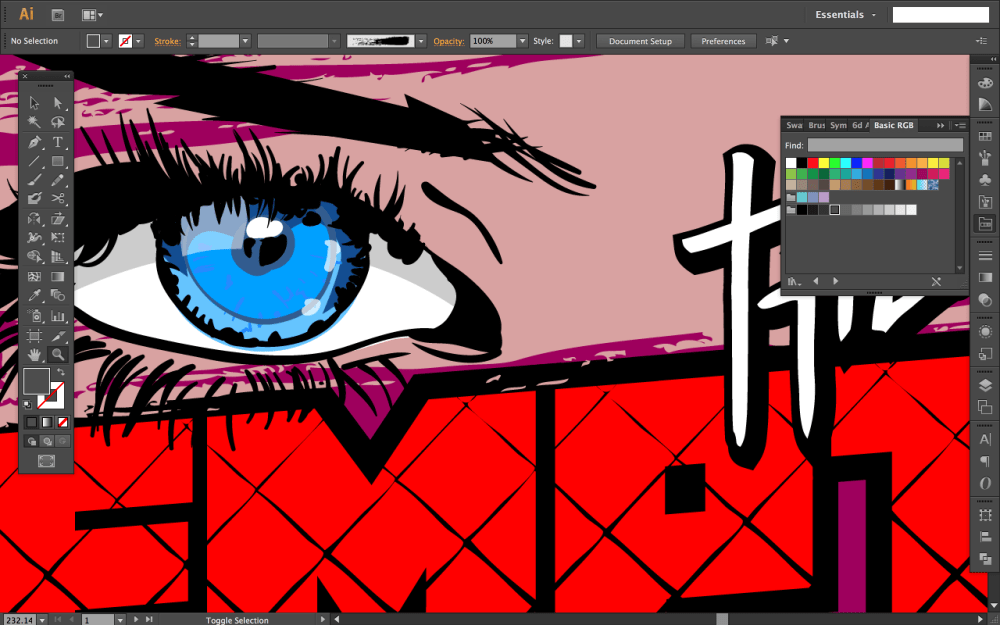Open Preferences from the control bar

pos(723,41)
